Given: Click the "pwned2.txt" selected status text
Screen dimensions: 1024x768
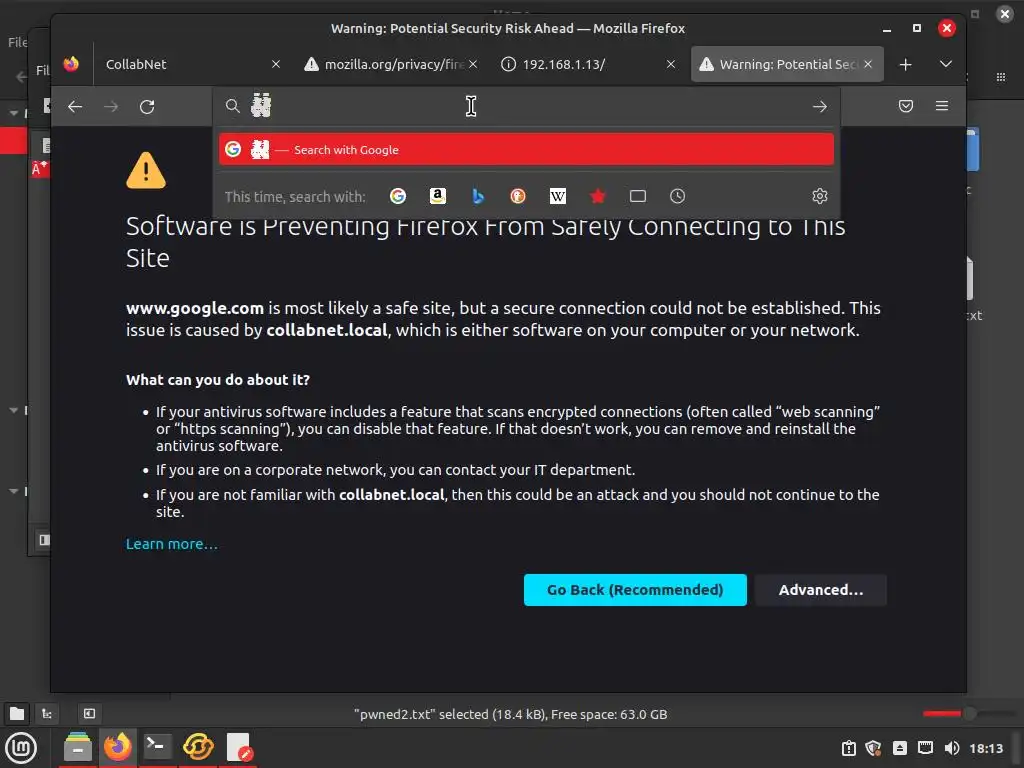Looking at the screenshot, I should pyautogui.click(x=511, y=714).
